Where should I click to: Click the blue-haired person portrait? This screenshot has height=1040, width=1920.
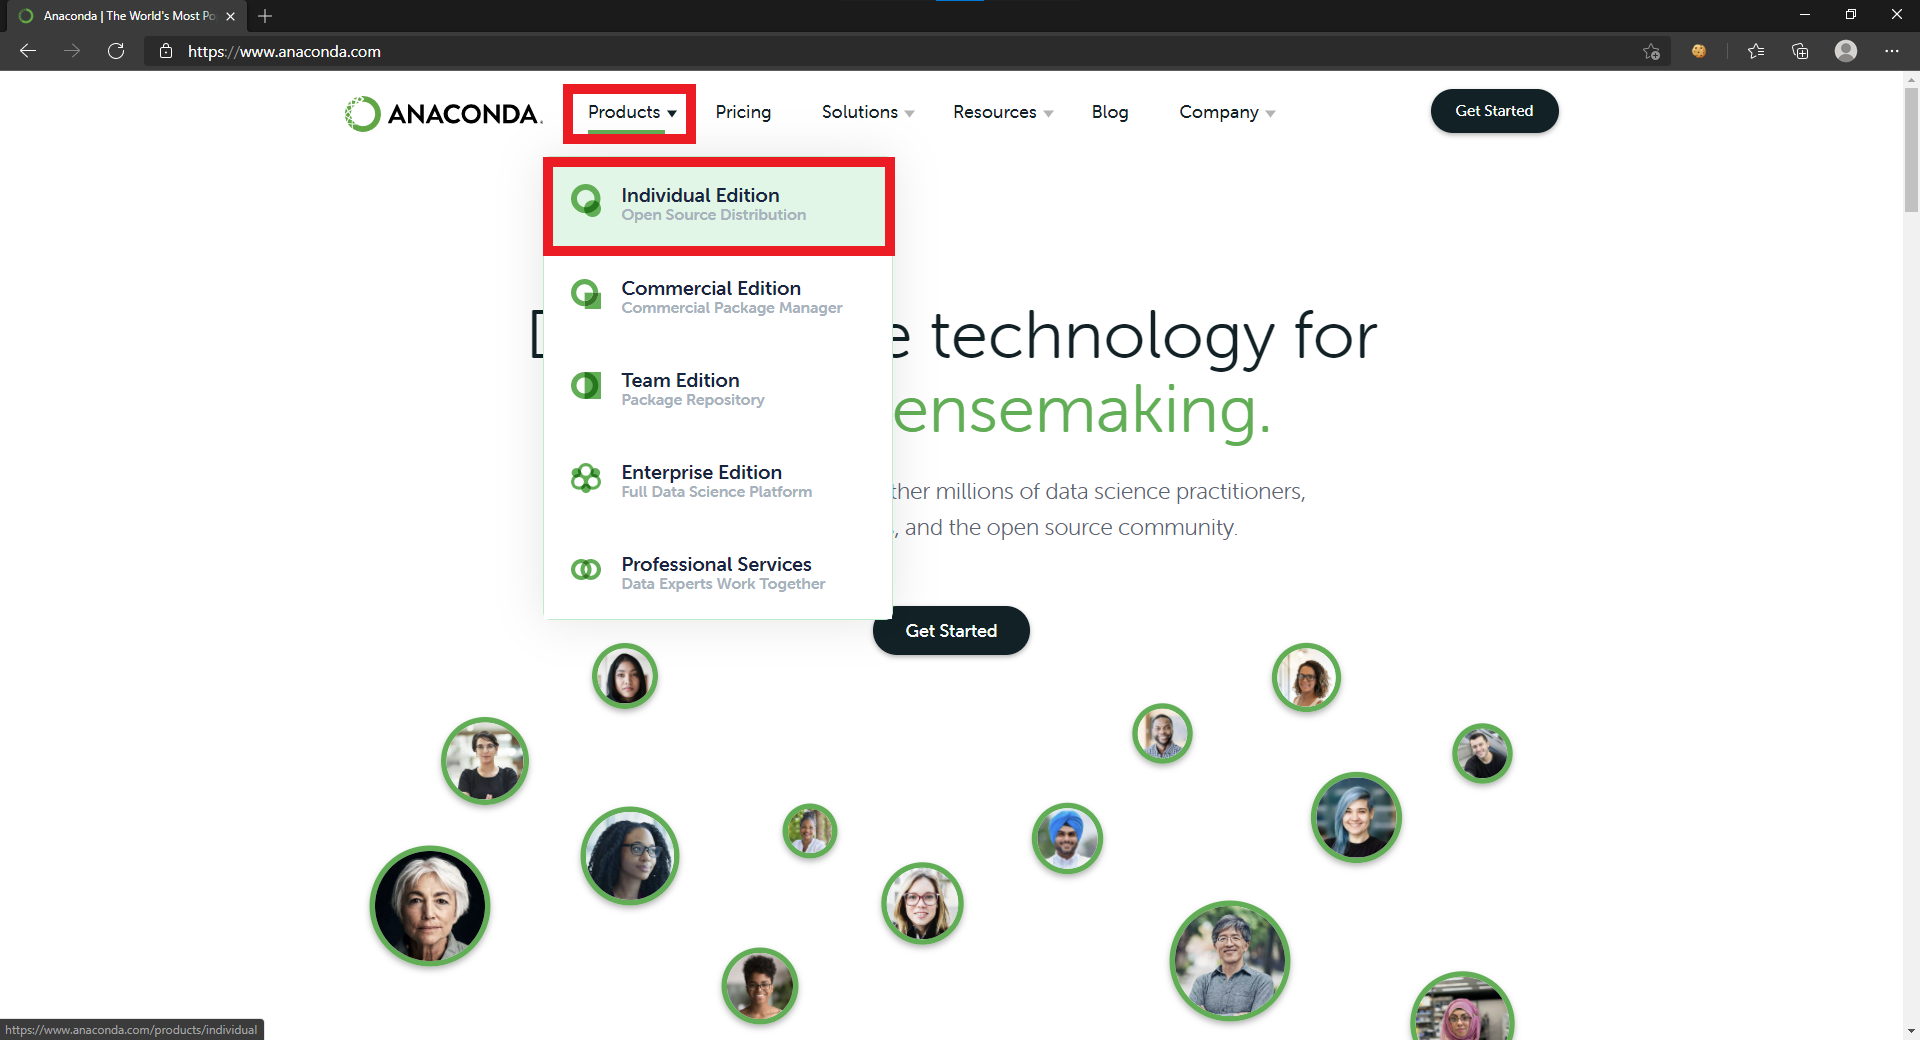pyautogui.click(x=1356, y=817)
